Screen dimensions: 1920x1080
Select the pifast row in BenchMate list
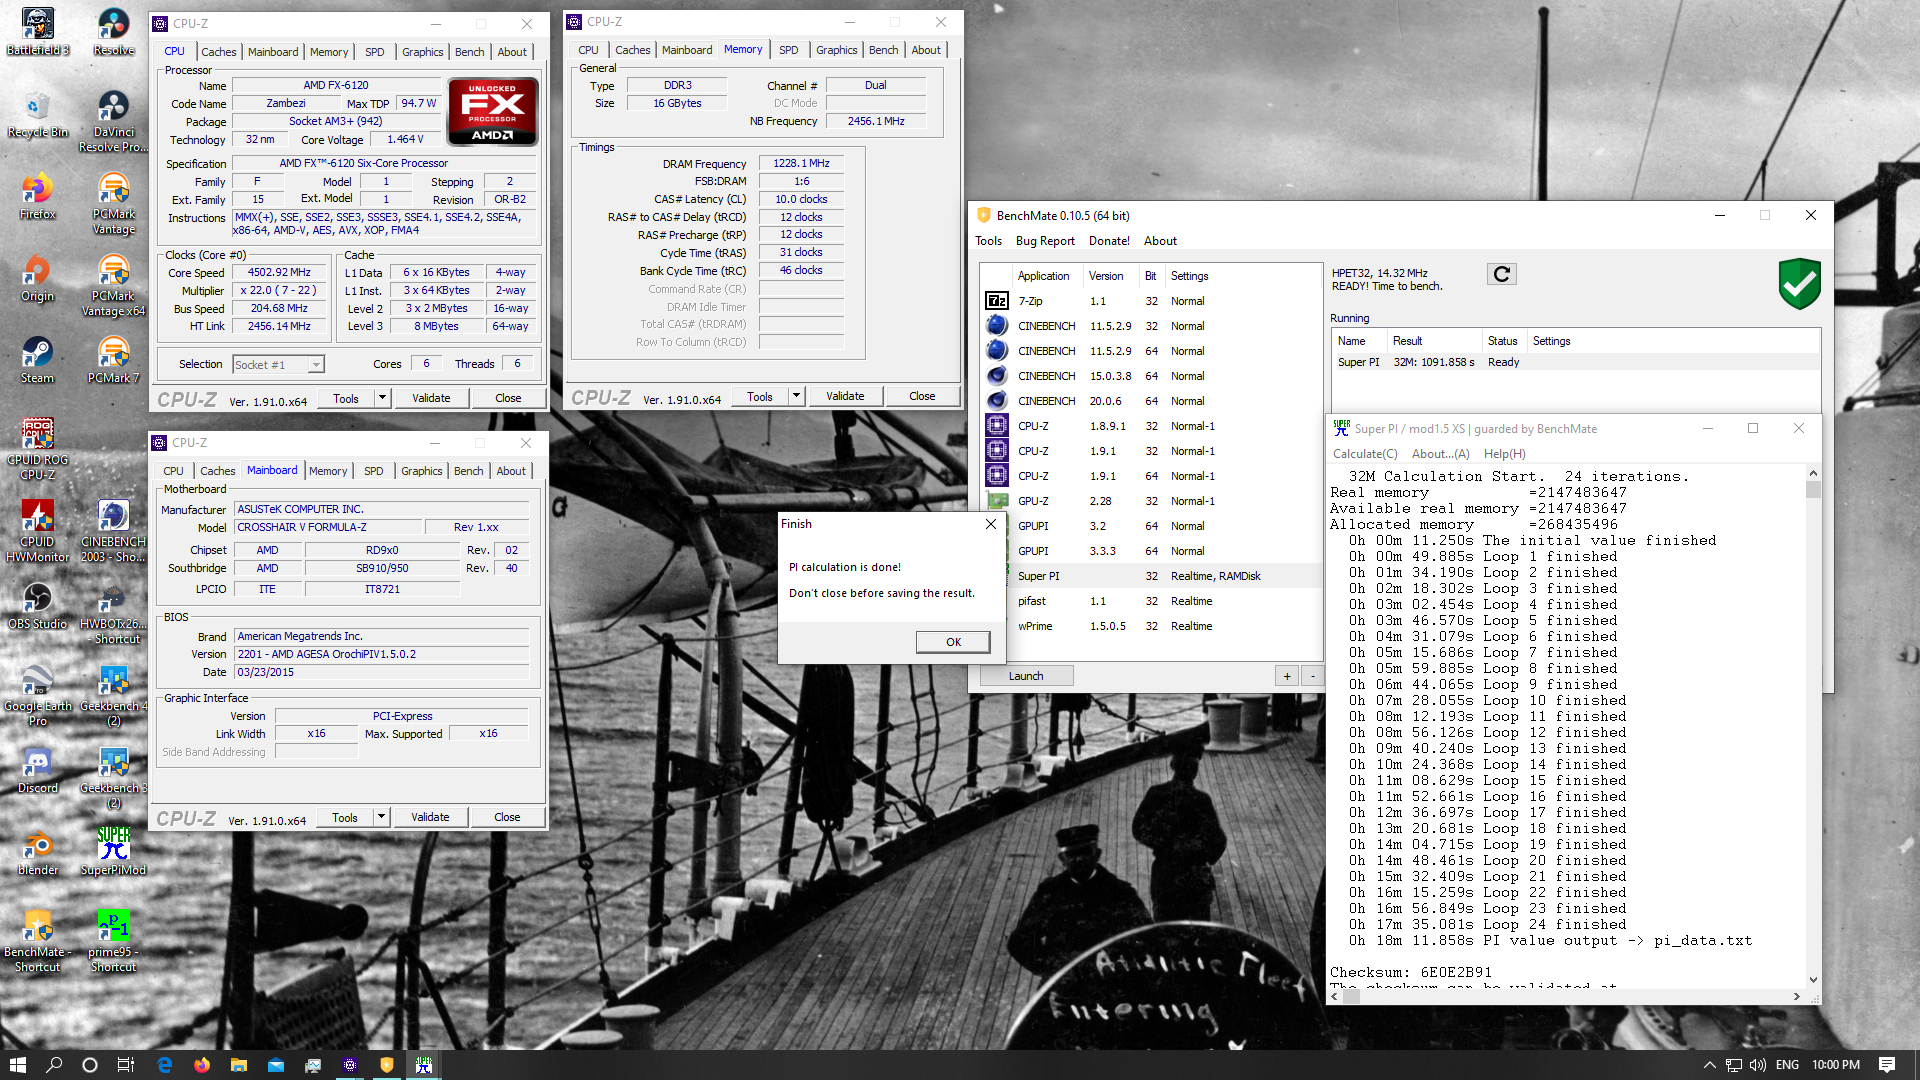[x=1150, y=601]
